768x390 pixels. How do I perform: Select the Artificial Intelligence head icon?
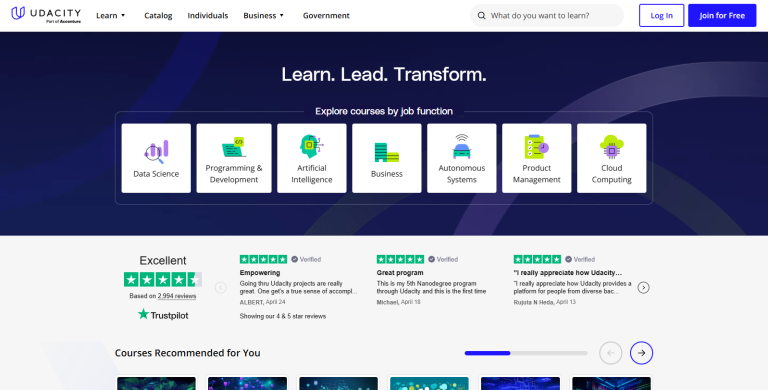pos(312,146)
